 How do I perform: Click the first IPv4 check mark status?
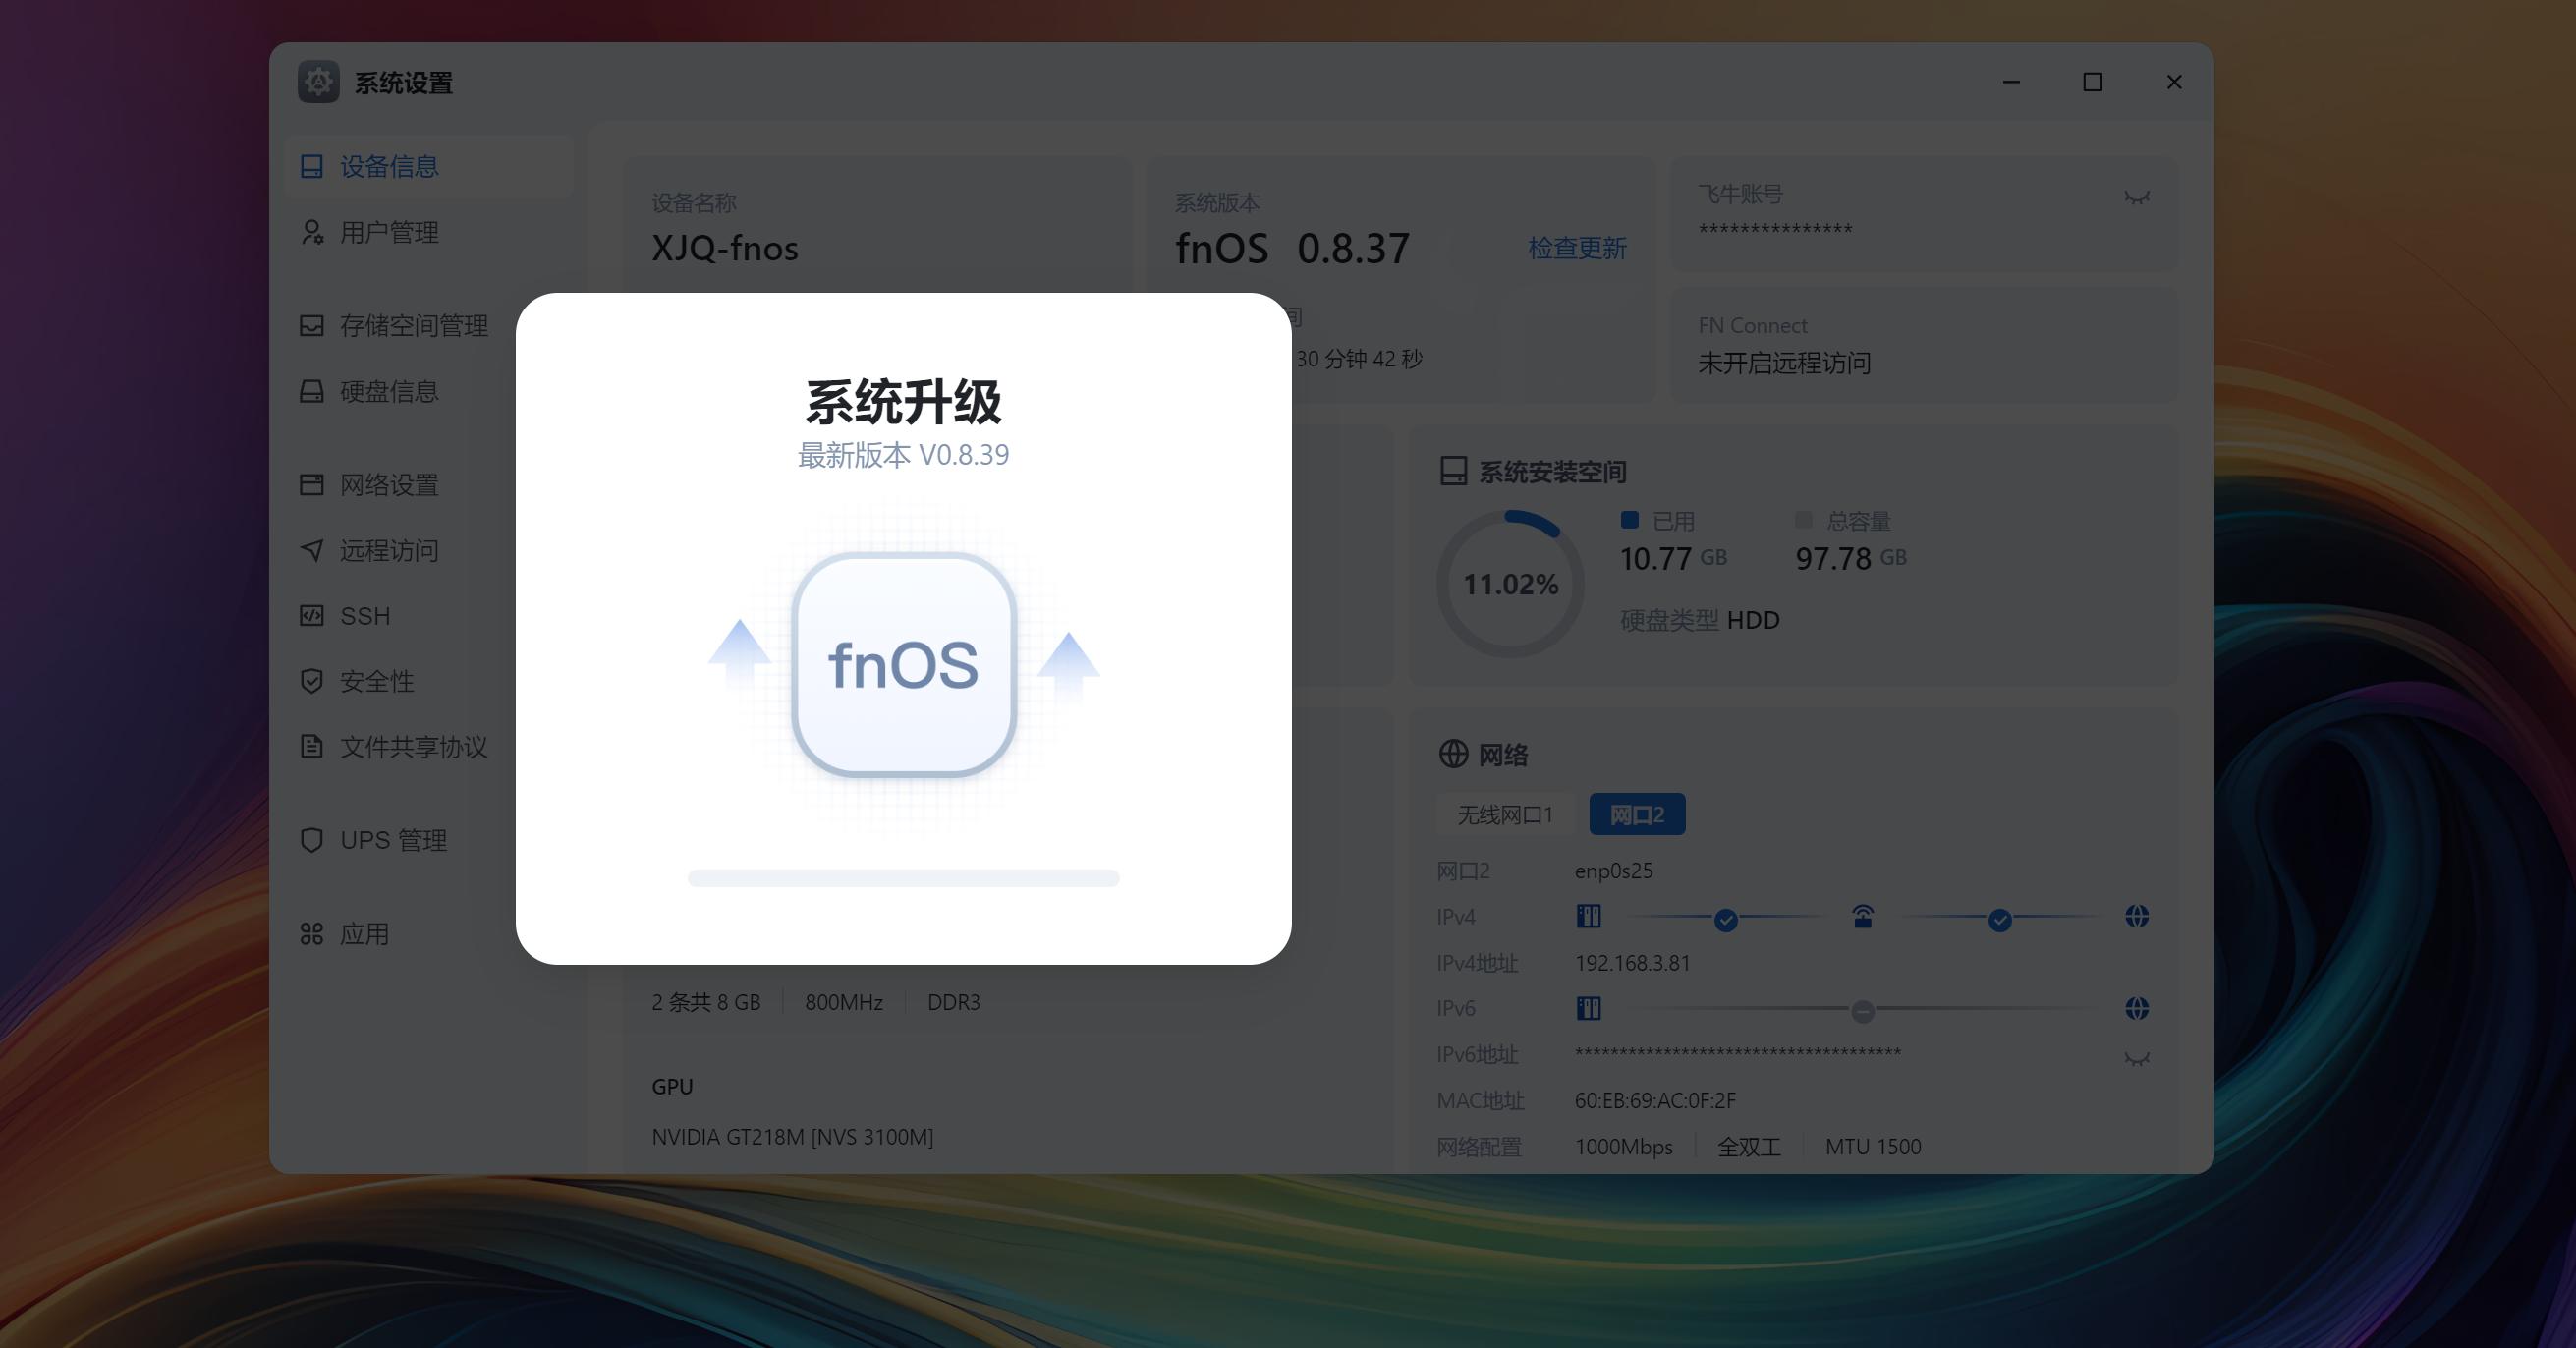pos(1726,920)
